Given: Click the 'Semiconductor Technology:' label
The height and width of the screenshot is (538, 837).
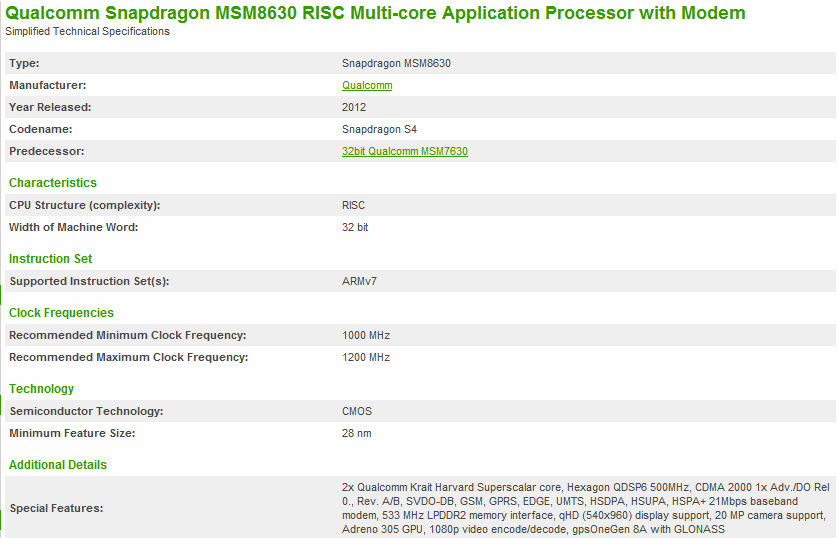Looking at the screenshot, I should pos(86,411).
